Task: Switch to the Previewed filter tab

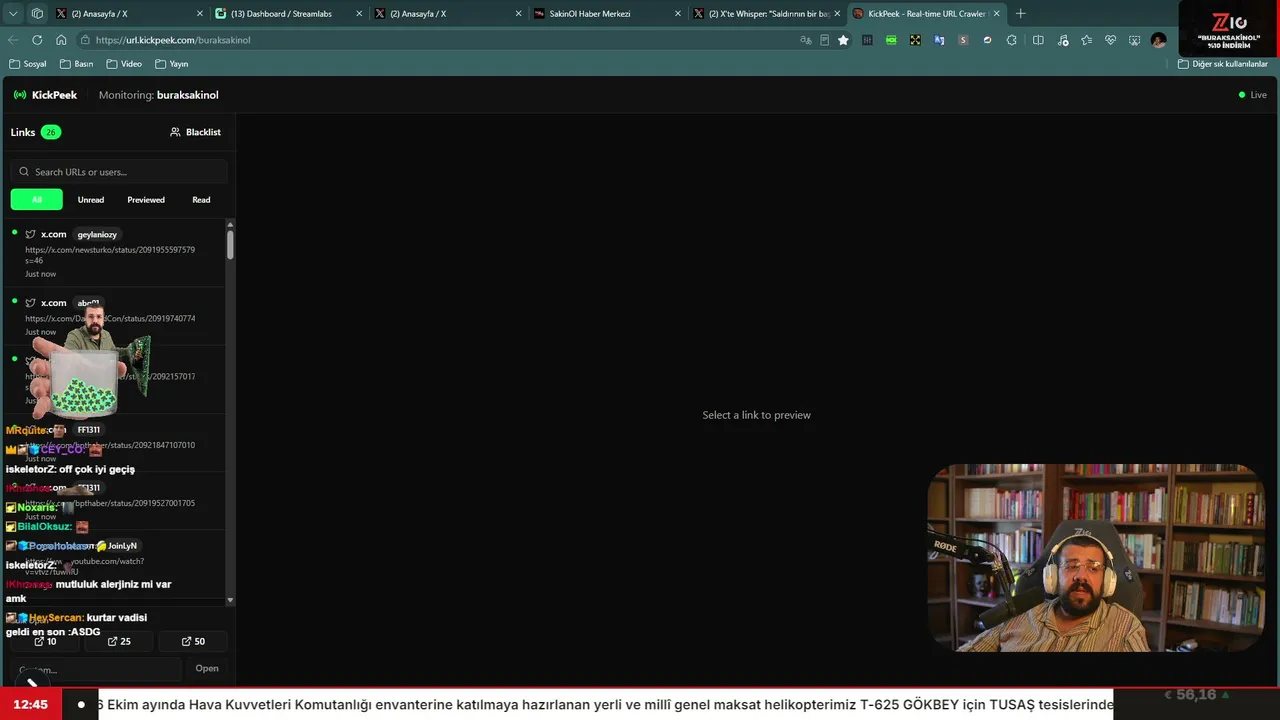Action: 146,200
